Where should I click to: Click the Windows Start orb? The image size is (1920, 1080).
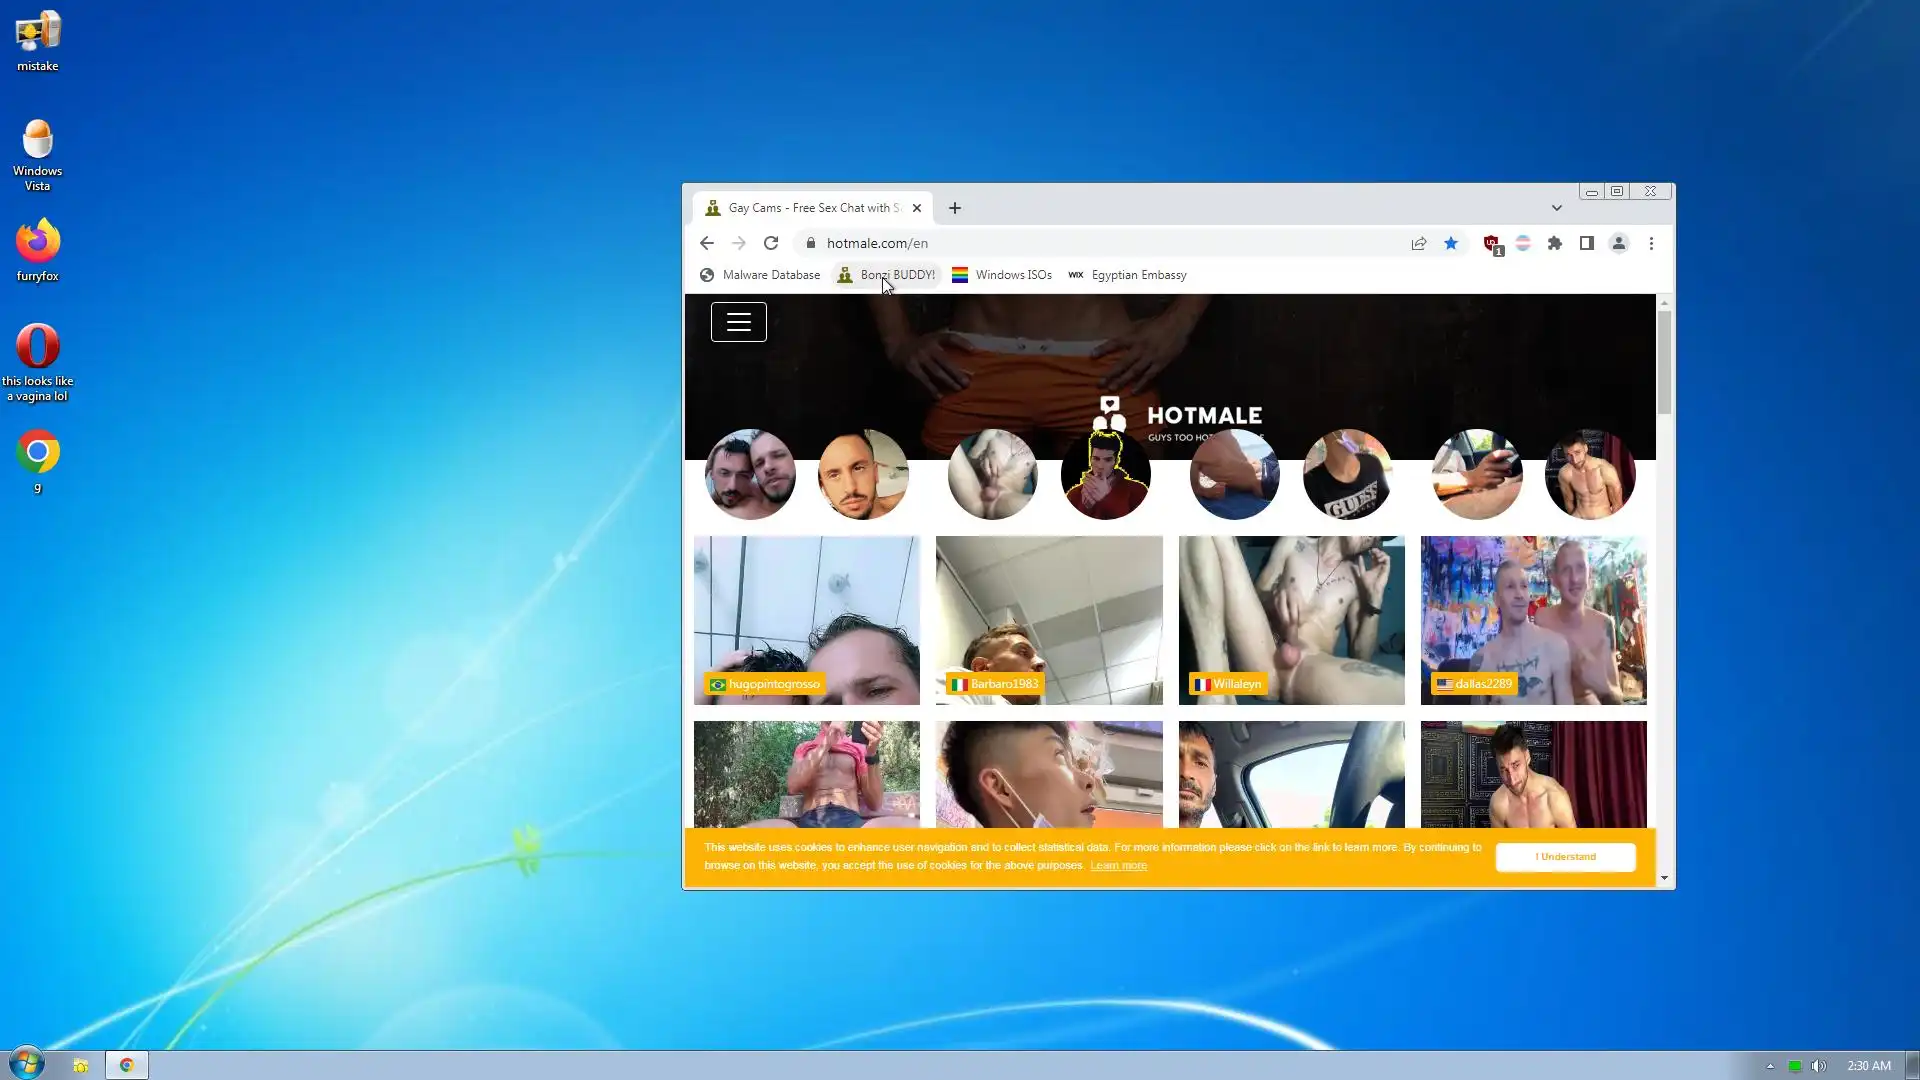(27, 1064)
